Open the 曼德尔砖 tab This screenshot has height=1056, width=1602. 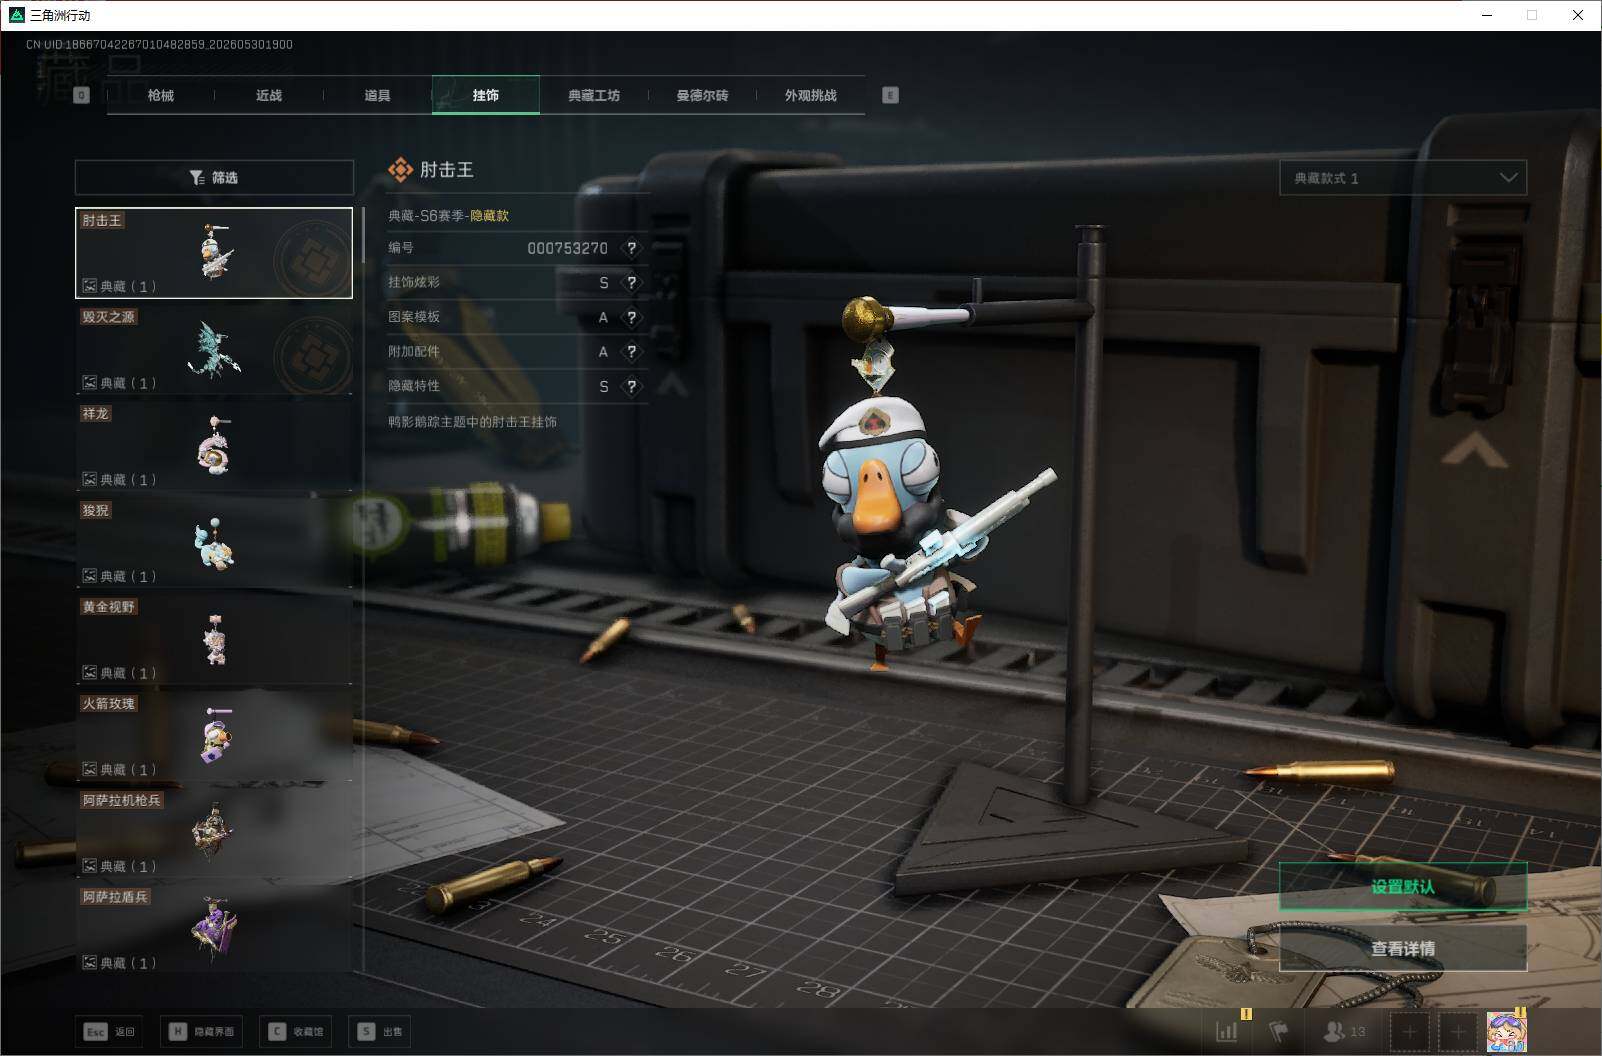pos(702,95)
